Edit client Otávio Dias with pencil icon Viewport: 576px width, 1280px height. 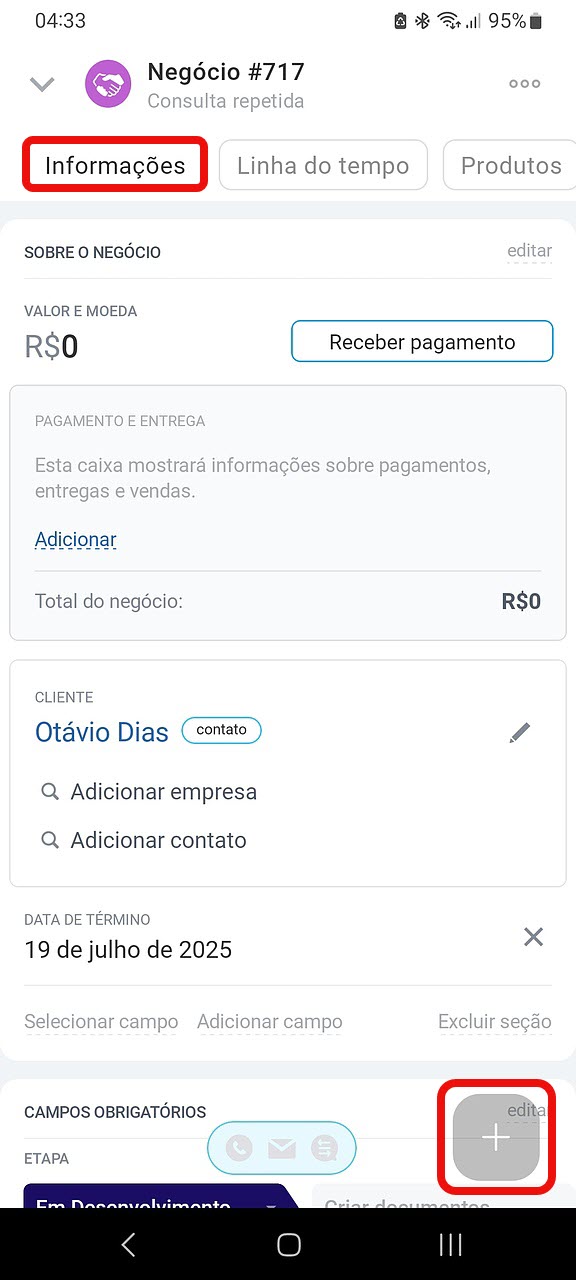(520, 733)
